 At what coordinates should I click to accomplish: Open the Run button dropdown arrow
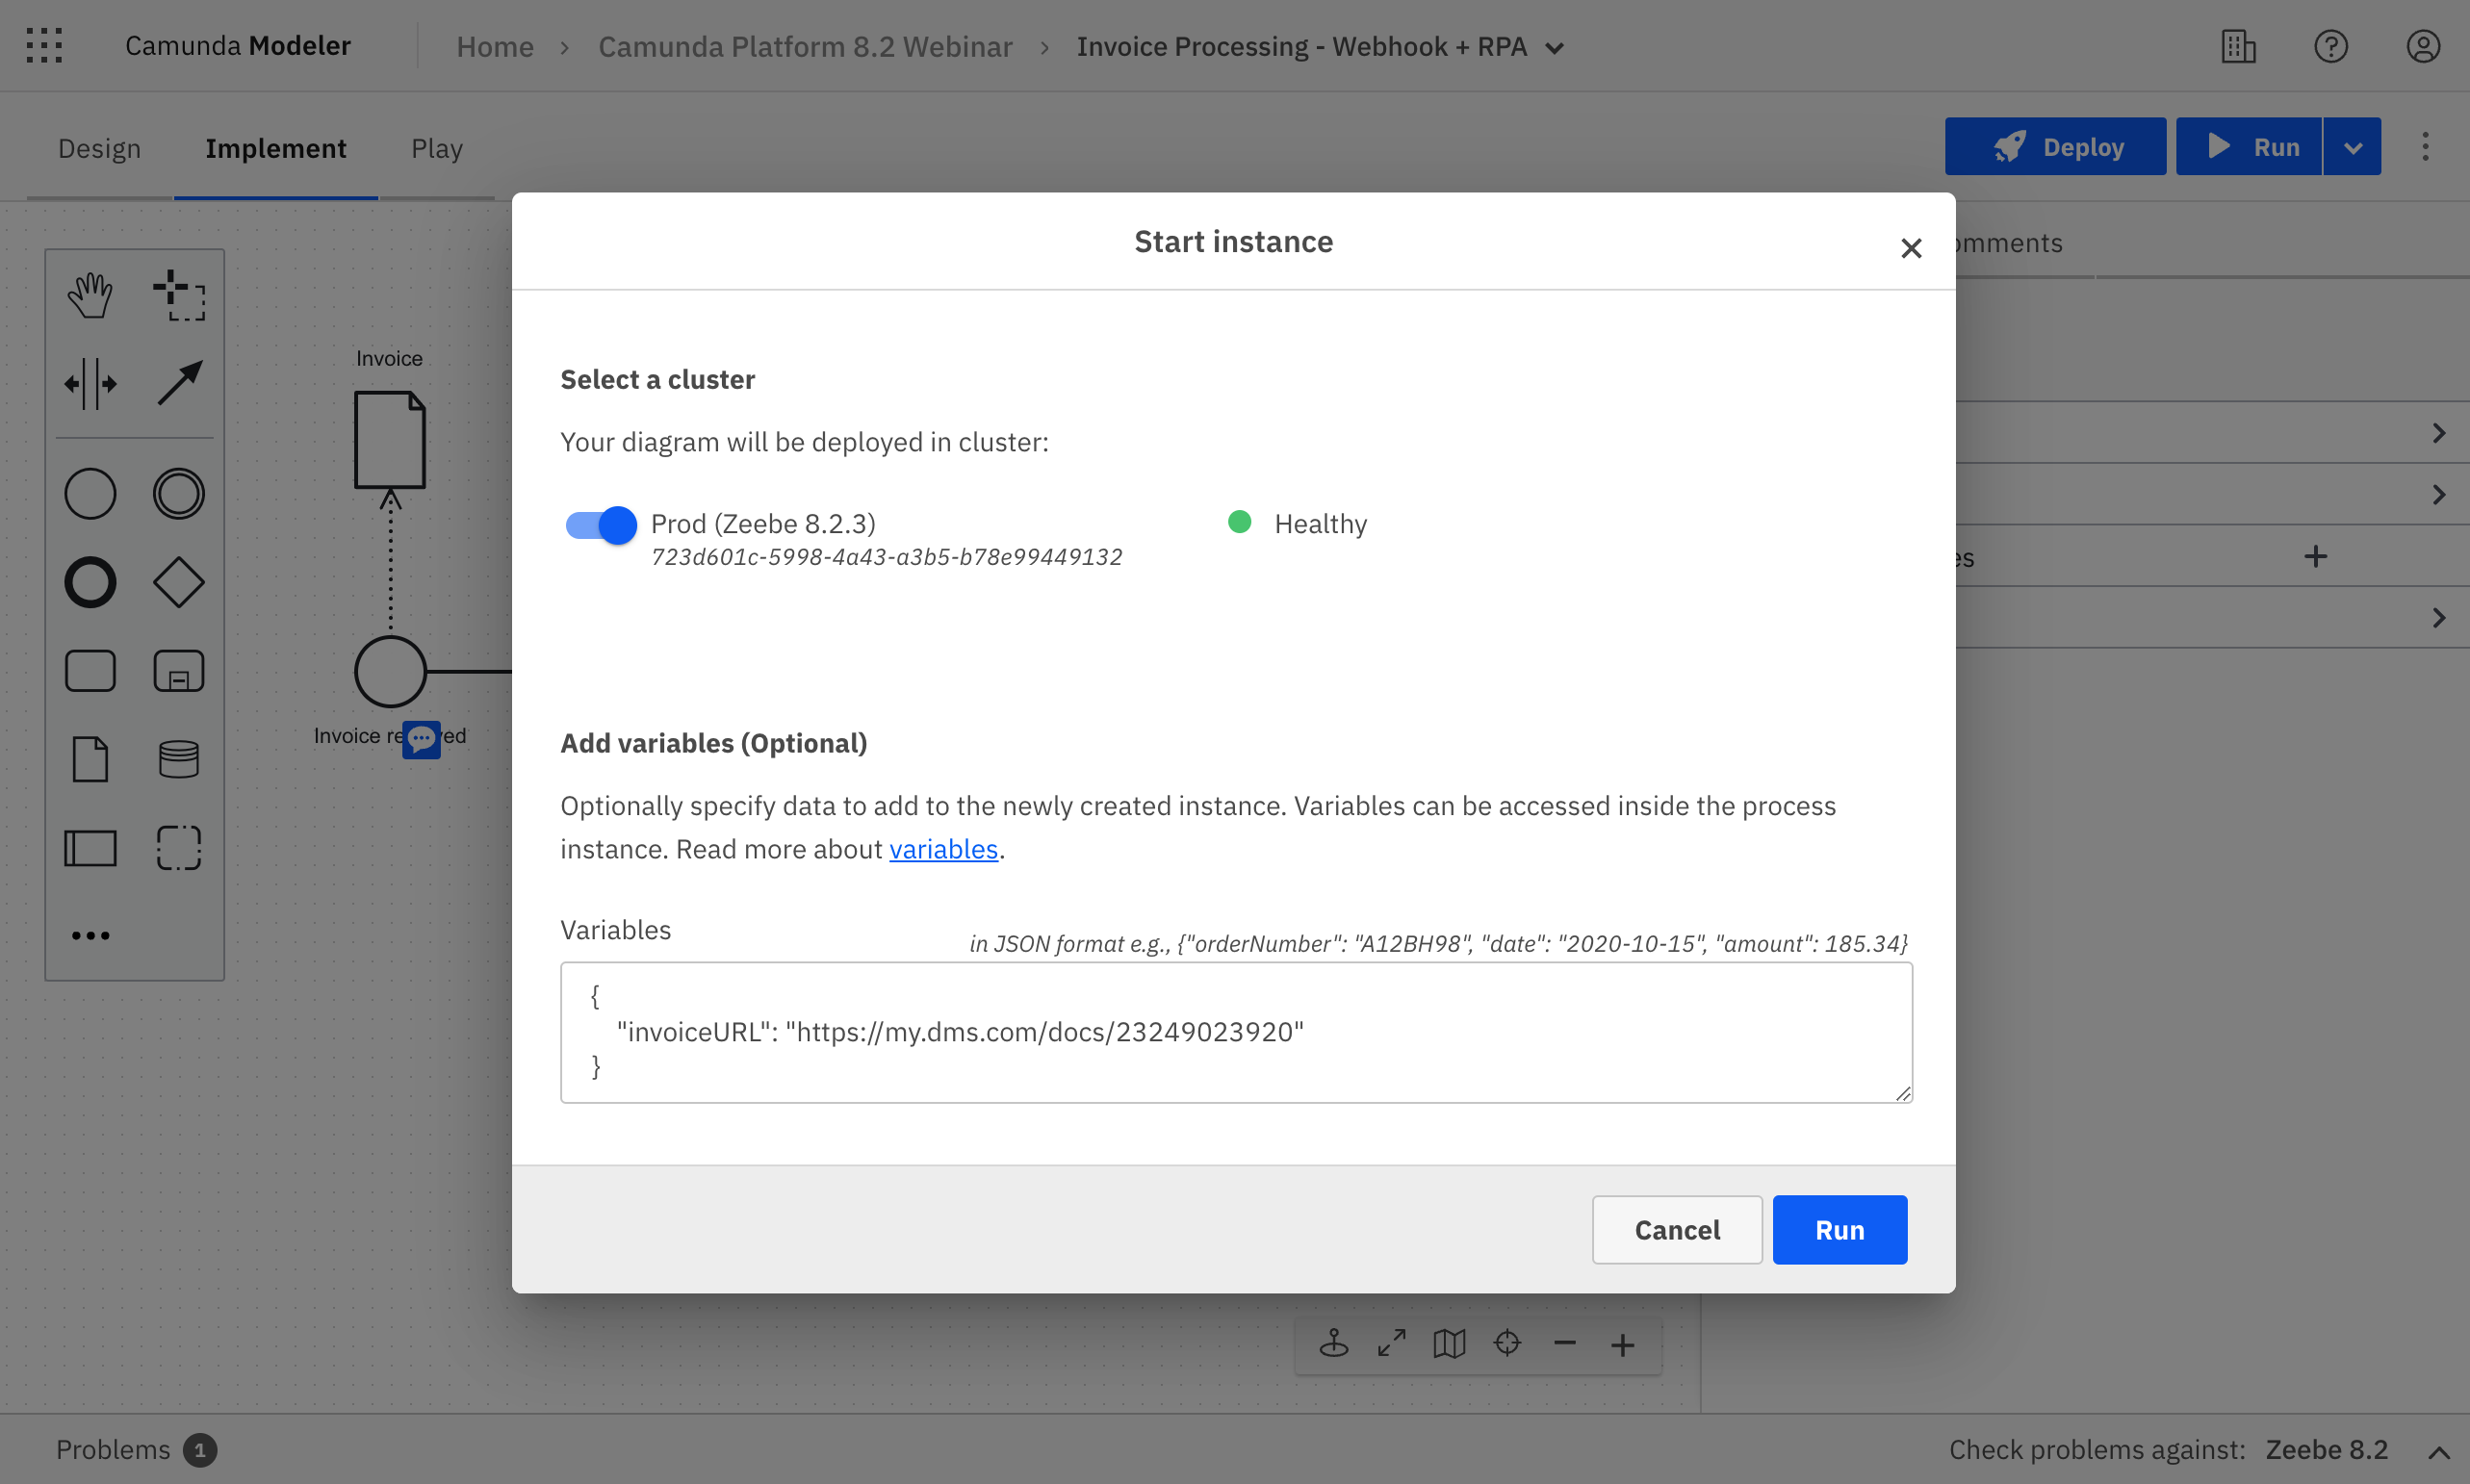click(2353, 146)
